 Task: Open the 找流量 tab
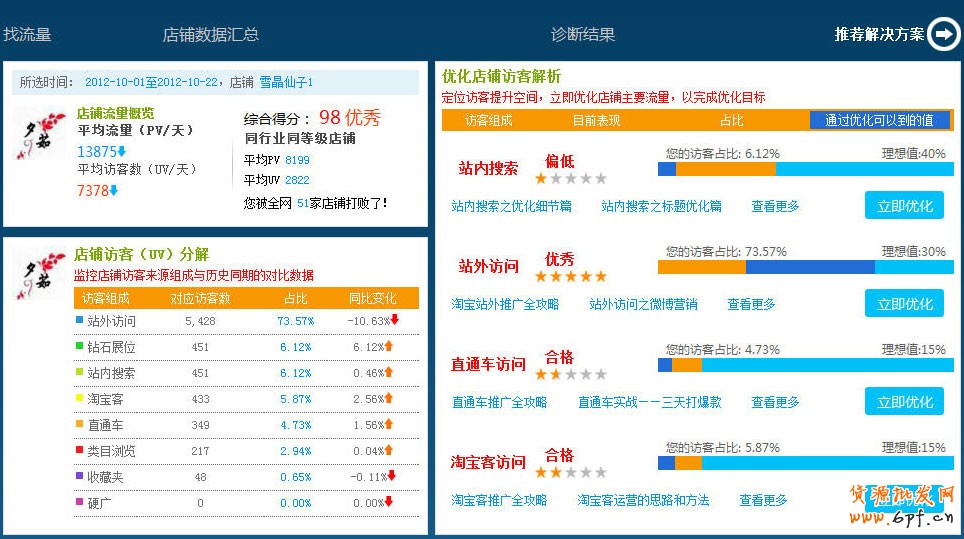[x=27, y=34]
